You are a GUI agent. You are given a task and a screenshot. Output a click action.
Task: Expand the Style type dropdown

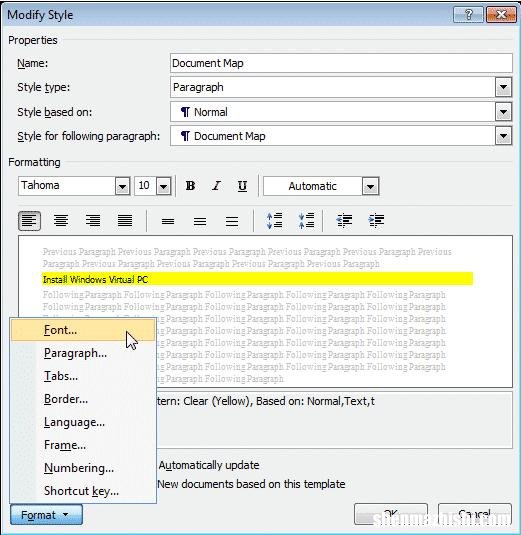(x=503, y=87)
